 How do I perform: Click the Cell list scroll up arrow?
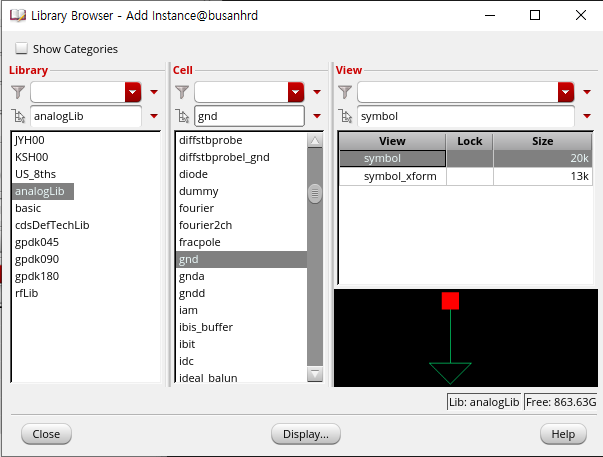point(315,140)
